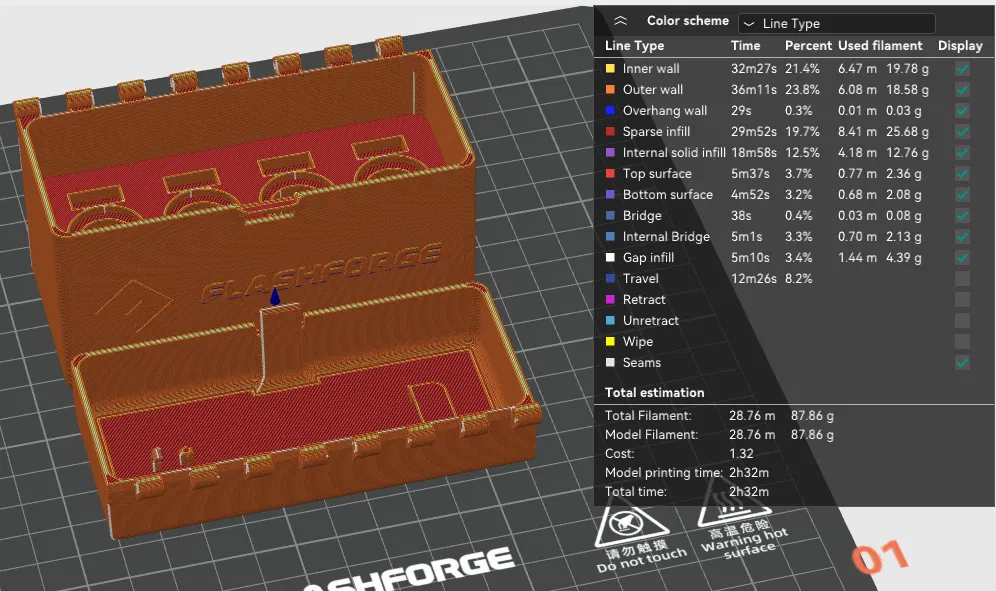Select the Top surface label
Viewport: 996px width, 591px height.
pyautogui.click(x=657, y=173)
